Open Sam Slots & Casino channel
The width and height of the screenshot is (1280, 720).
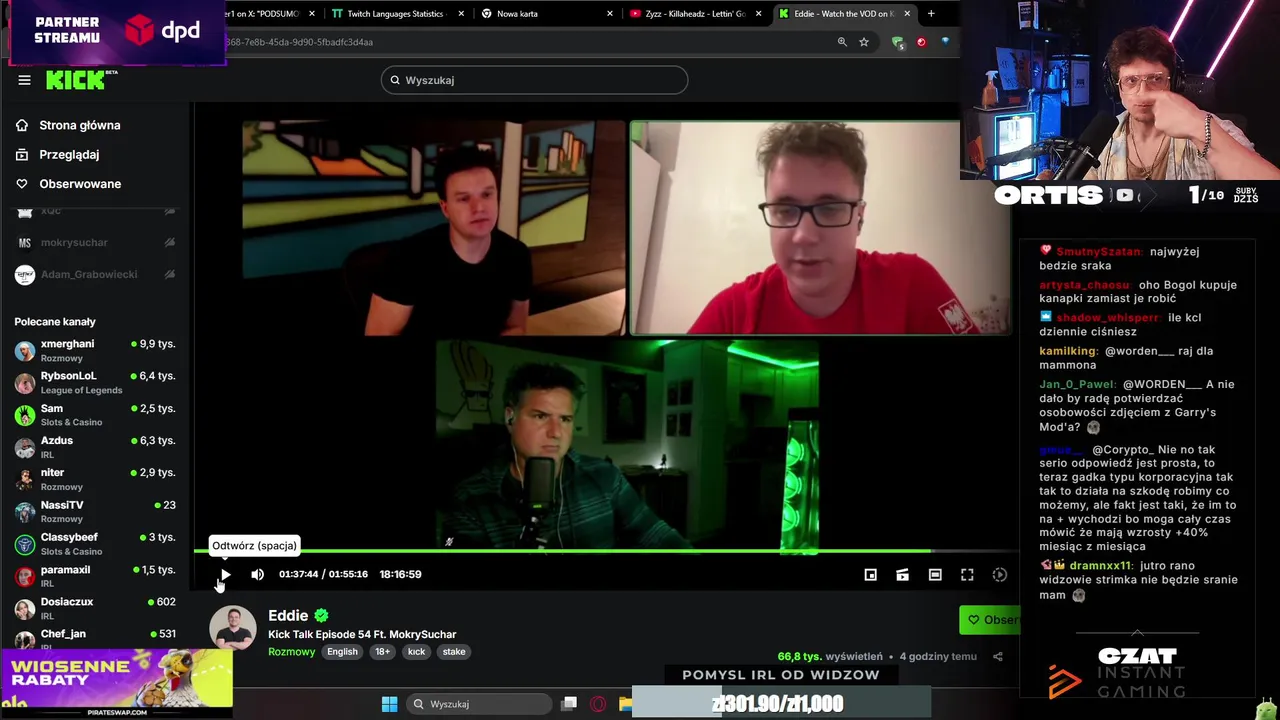[95, 415]
